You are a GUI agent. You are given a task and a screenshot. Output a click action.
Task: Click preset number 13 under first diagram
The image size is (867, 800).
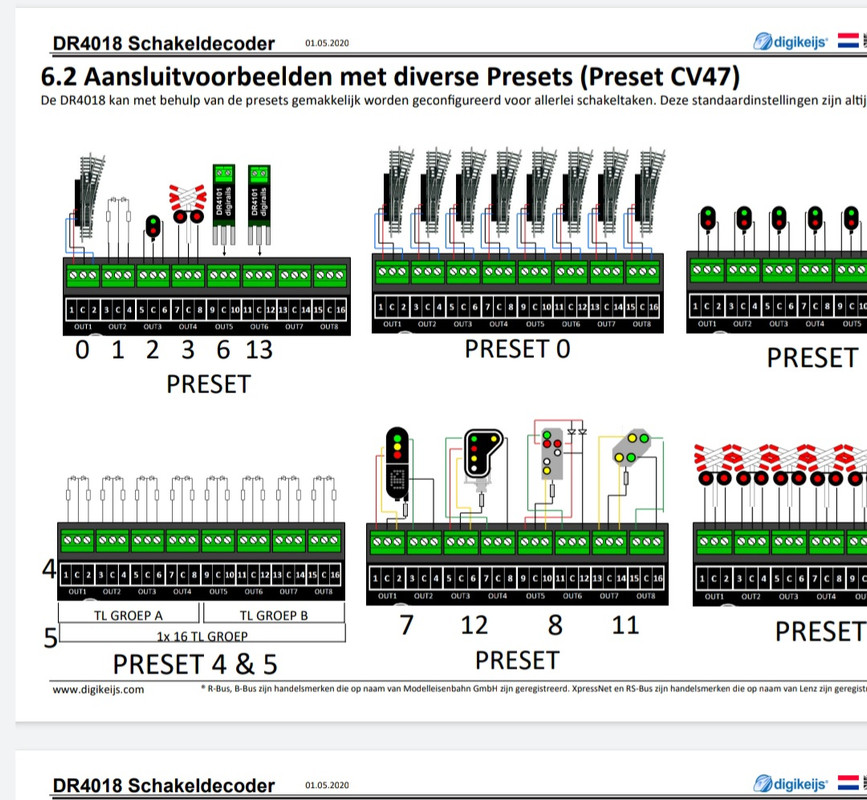(259, 350)
